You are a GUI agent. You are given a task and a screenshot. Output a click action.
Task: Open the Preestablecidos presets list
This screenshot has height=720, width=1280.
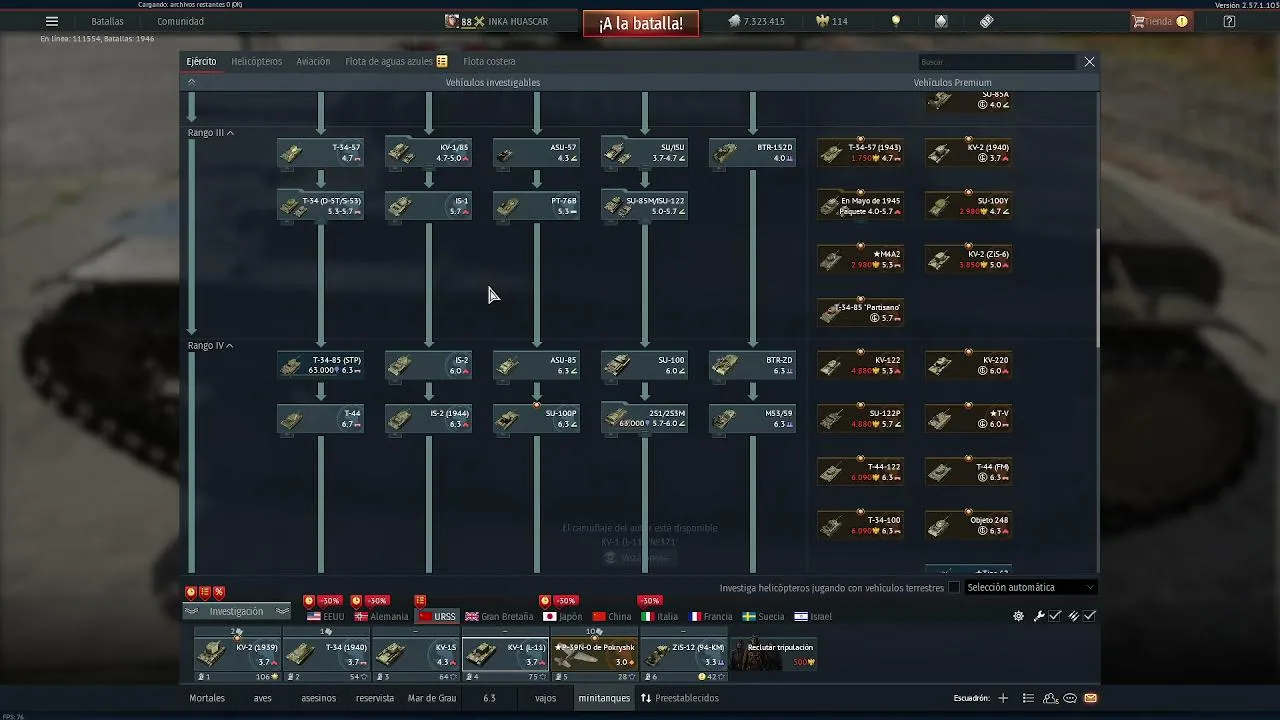pyautogui.click(x=680, y=698)
